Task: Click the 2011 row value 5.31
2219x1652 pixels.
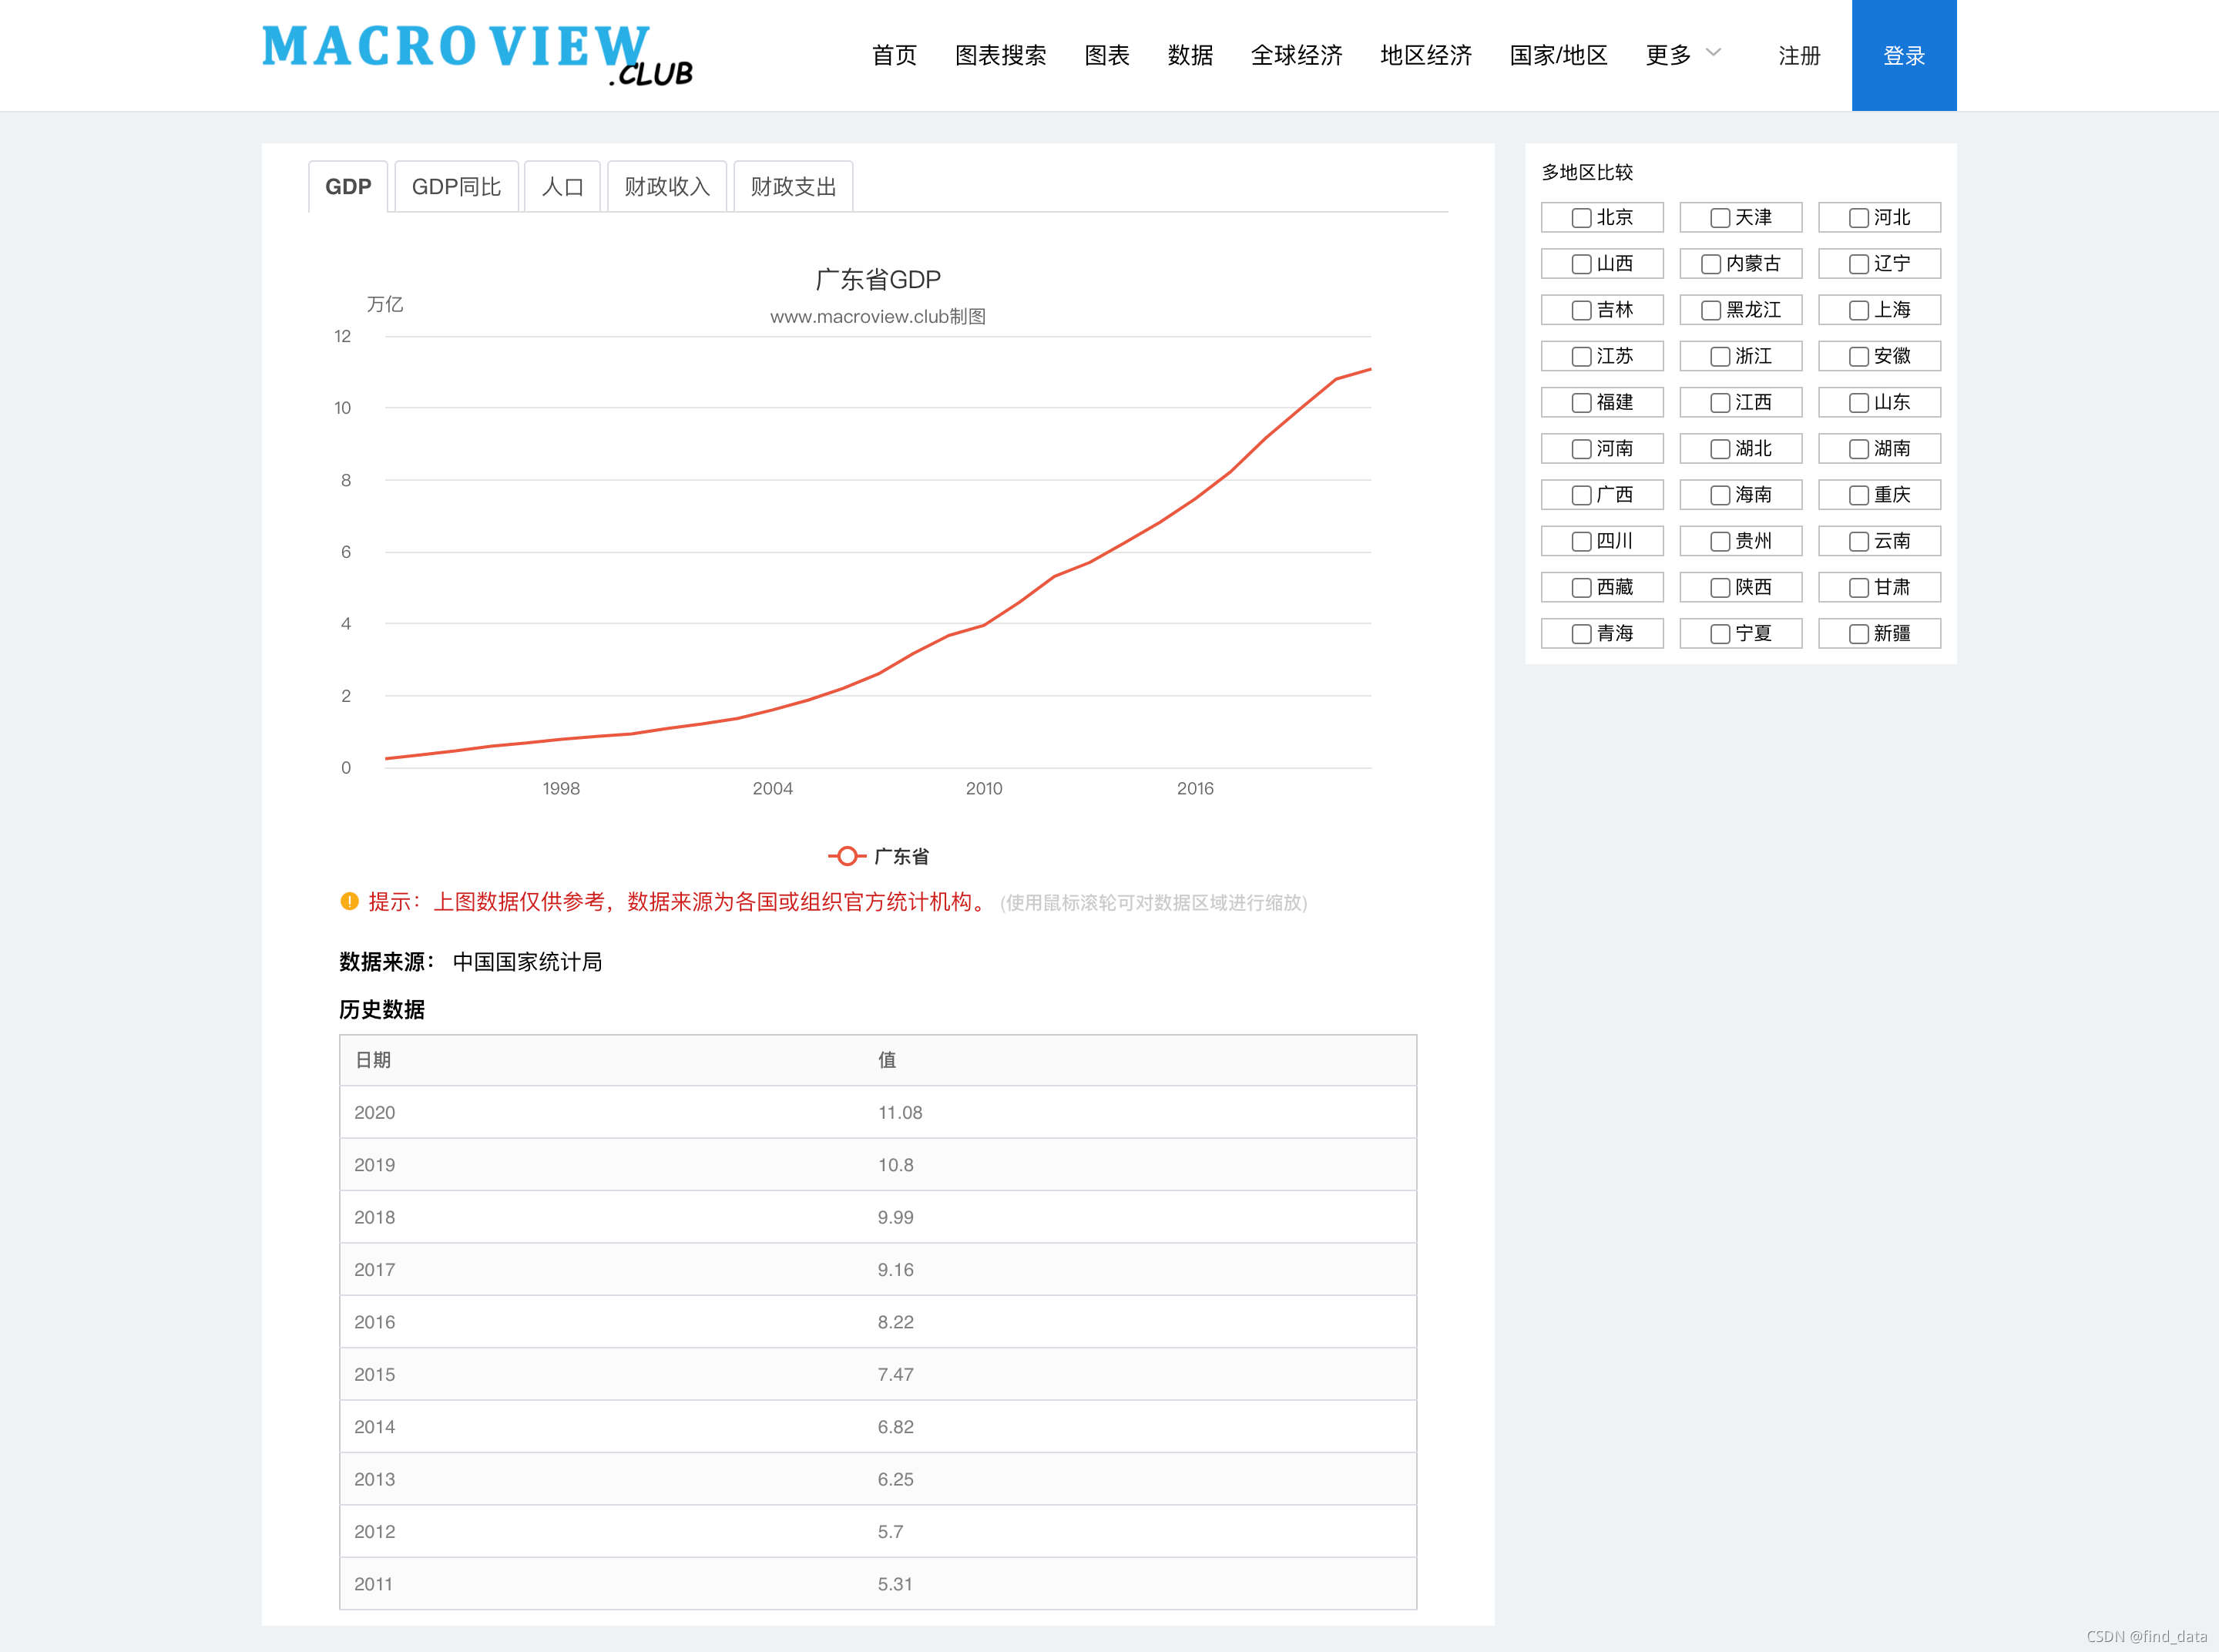Action: (895, 1584)
